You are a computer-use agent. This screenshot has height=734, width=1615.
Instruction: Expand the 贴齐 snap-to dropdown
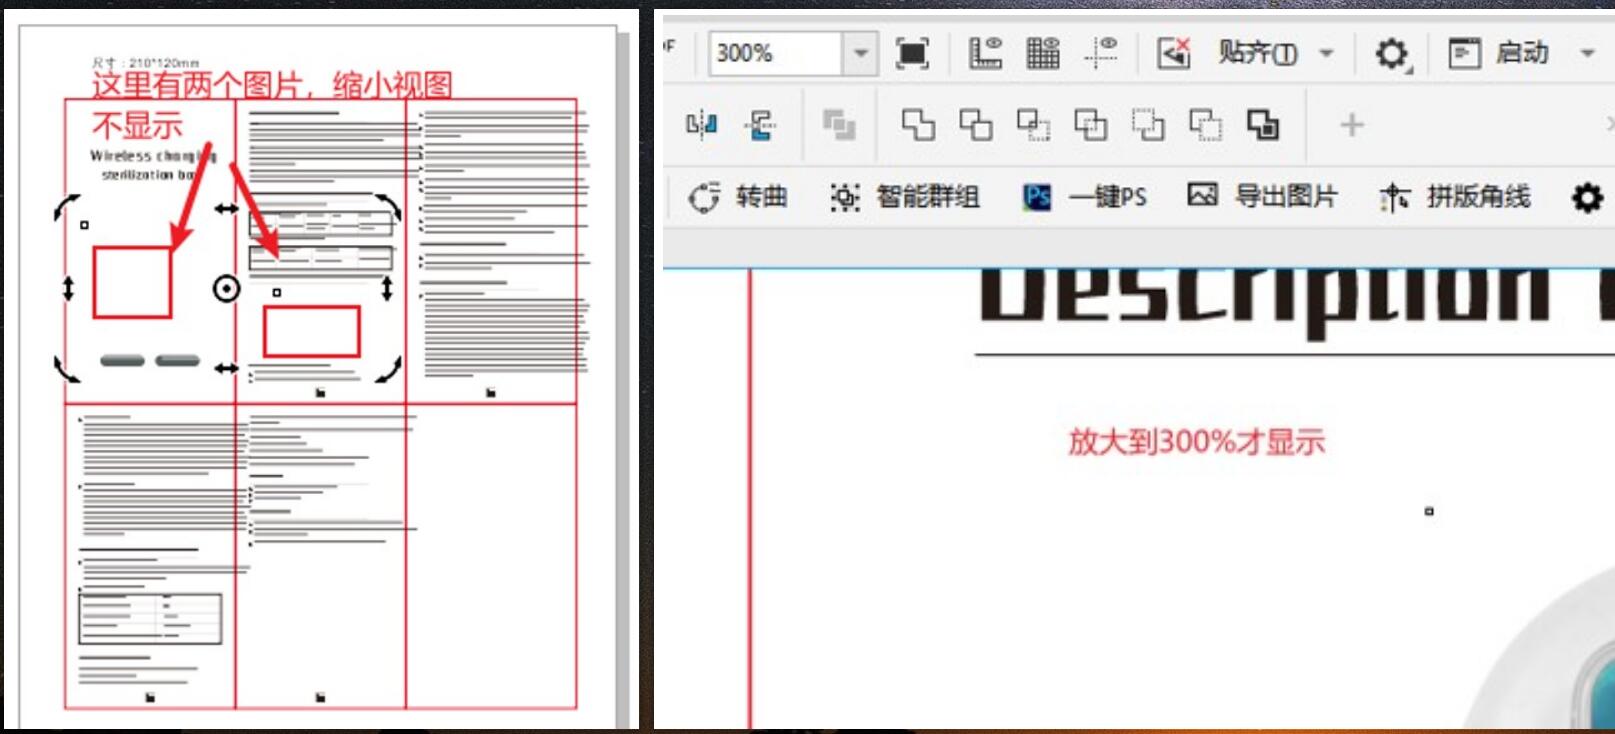1327,53
